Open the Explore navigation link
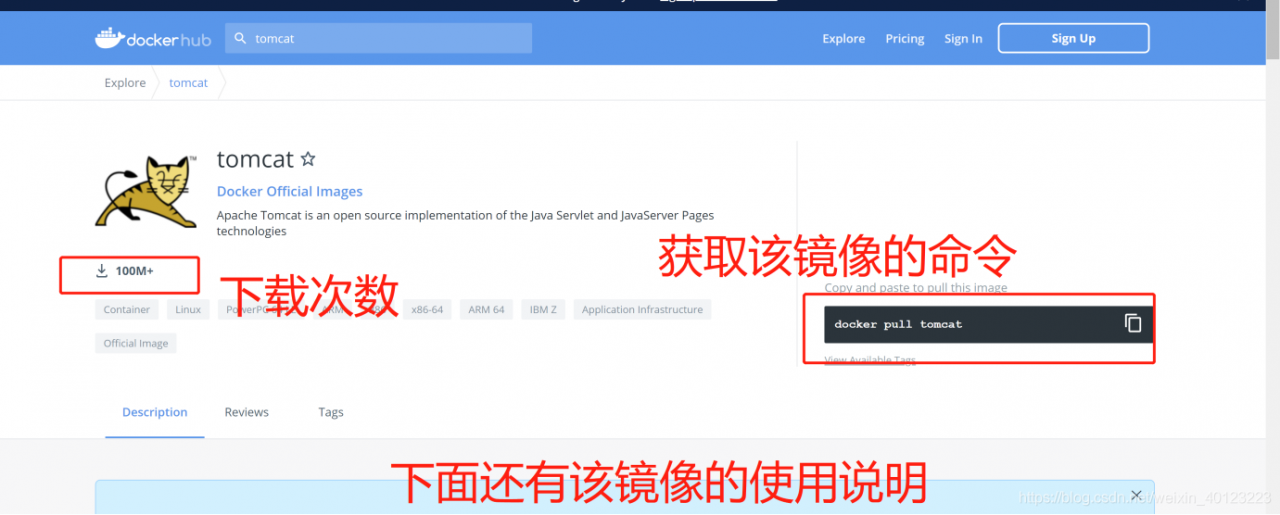Screen dimensions: 1280x515 coord(843,38)
